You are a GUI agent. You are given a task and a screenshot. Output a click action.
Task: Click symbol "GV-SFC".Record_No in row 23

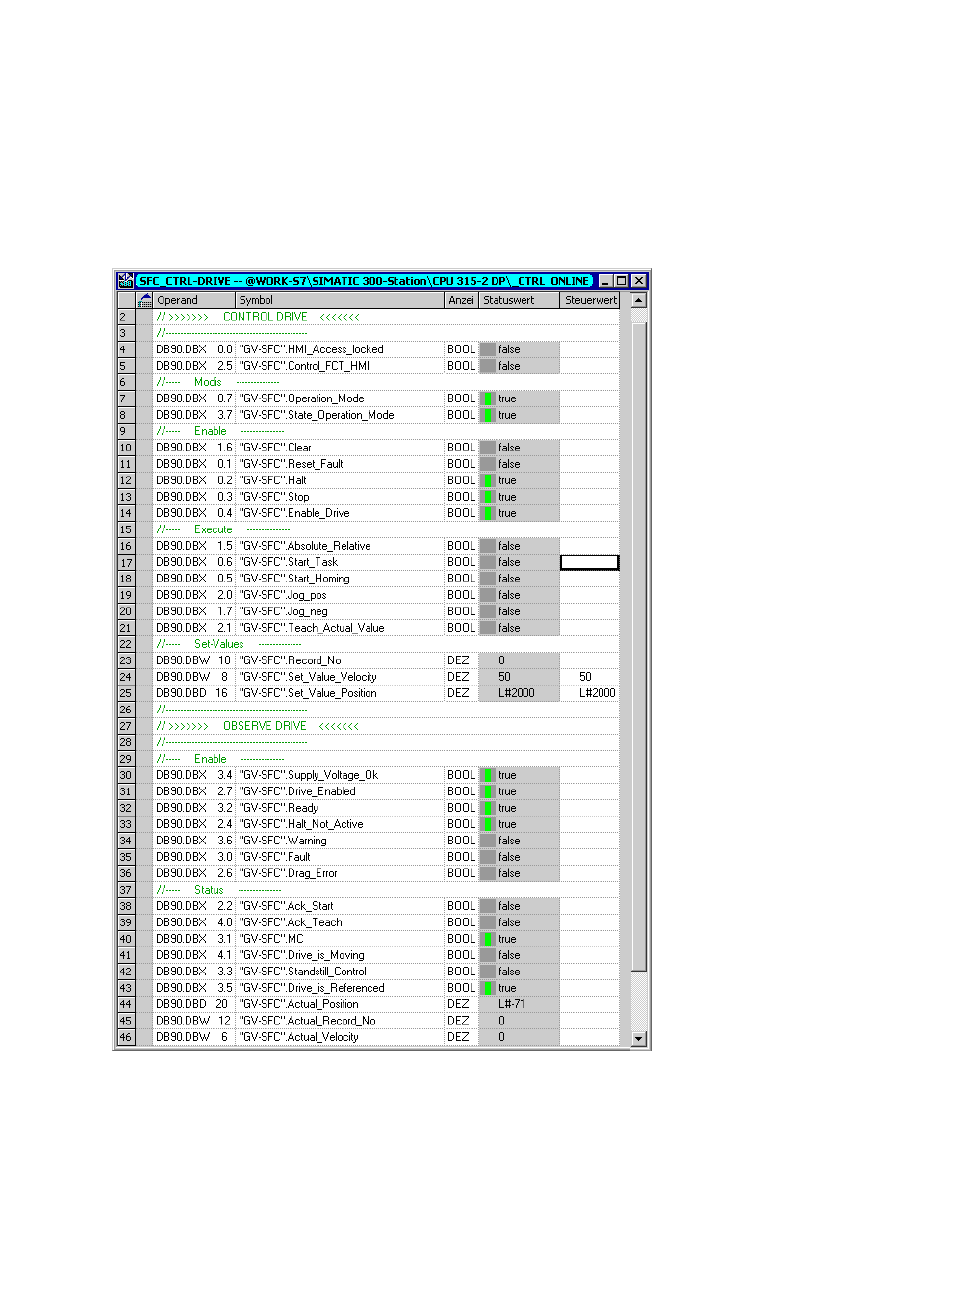point(291,660)
